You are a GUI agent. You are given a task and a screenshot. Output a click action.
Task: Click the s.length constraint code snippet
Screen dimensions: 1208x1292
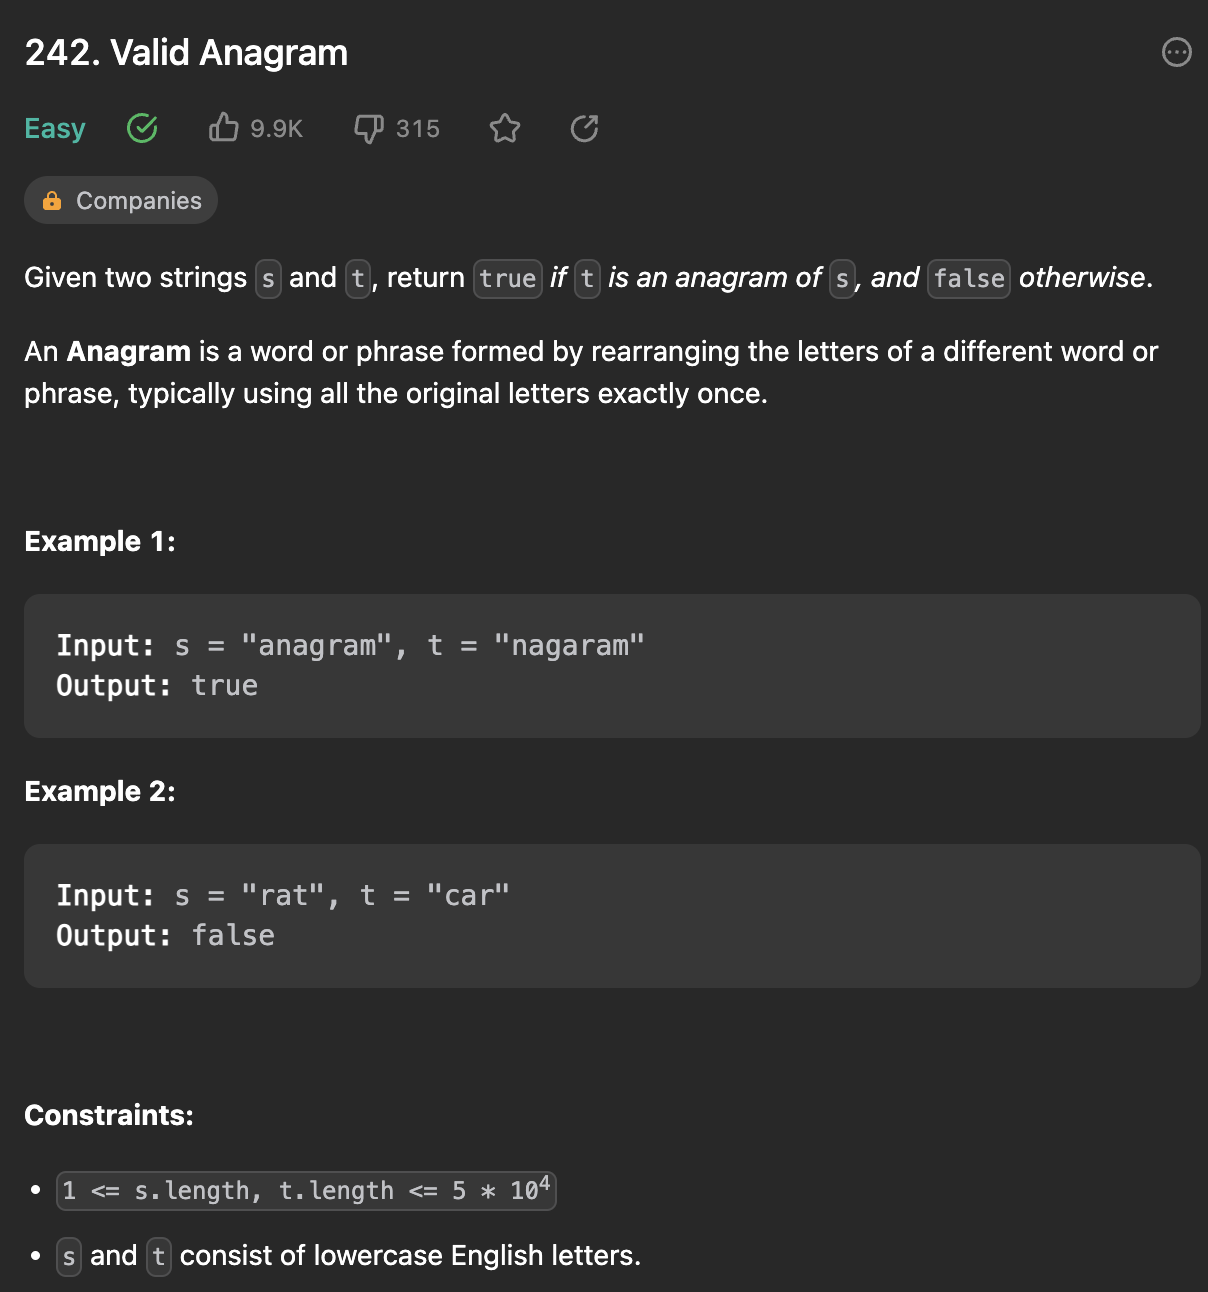(306, 1191)
